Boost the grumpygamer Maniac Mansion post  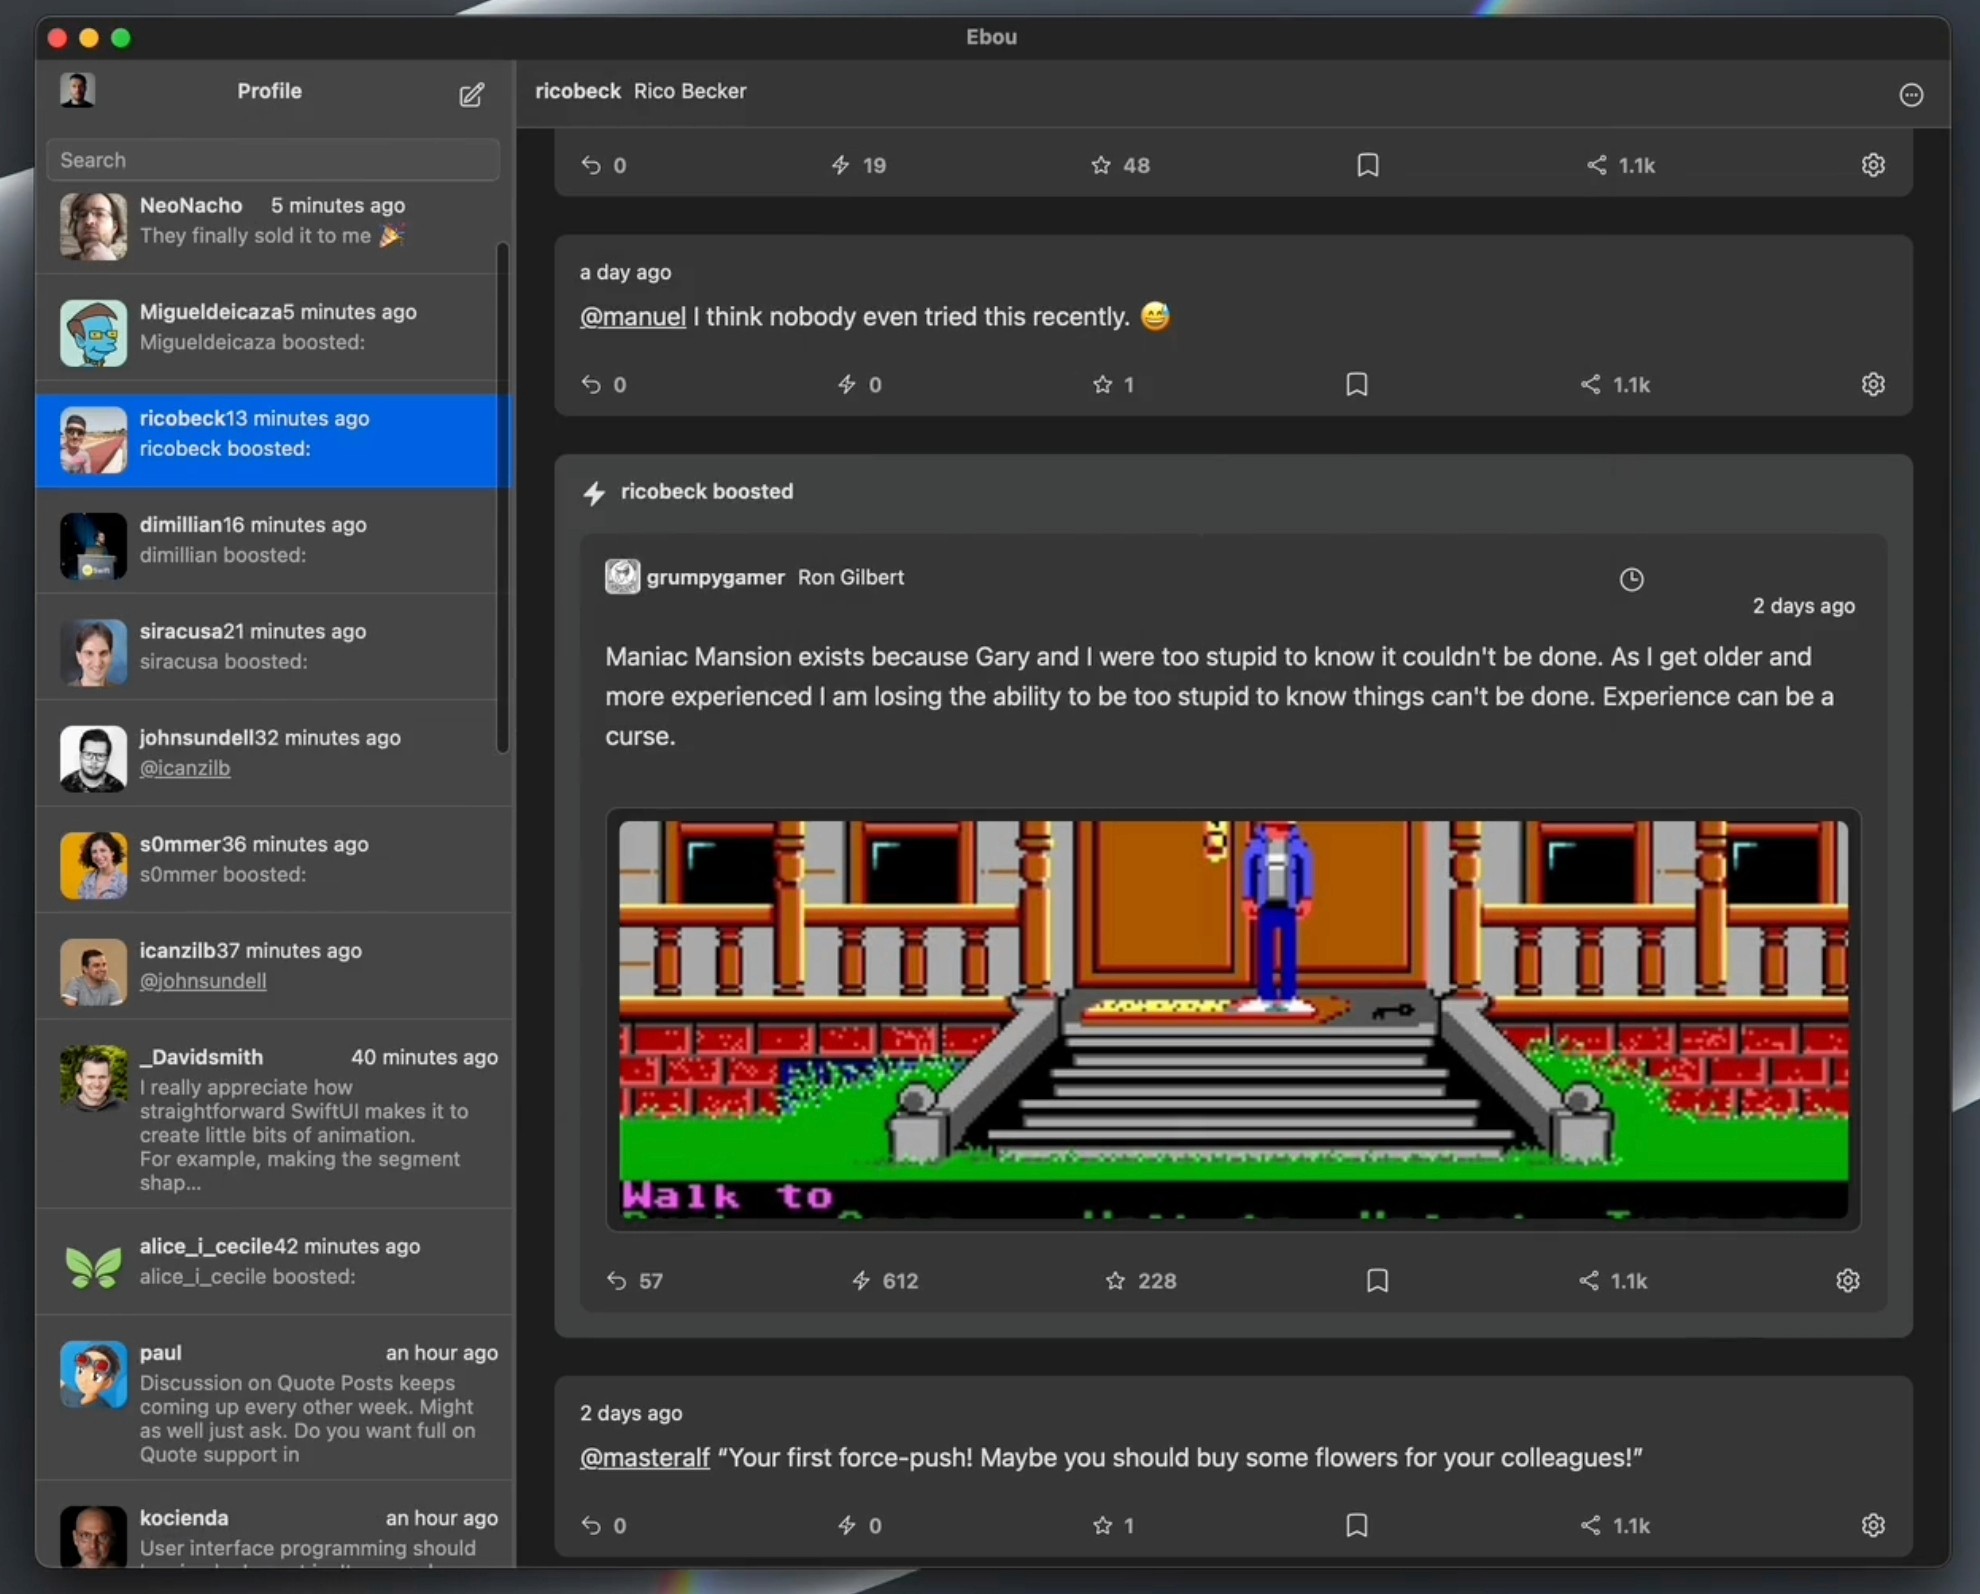[861, 1280]
